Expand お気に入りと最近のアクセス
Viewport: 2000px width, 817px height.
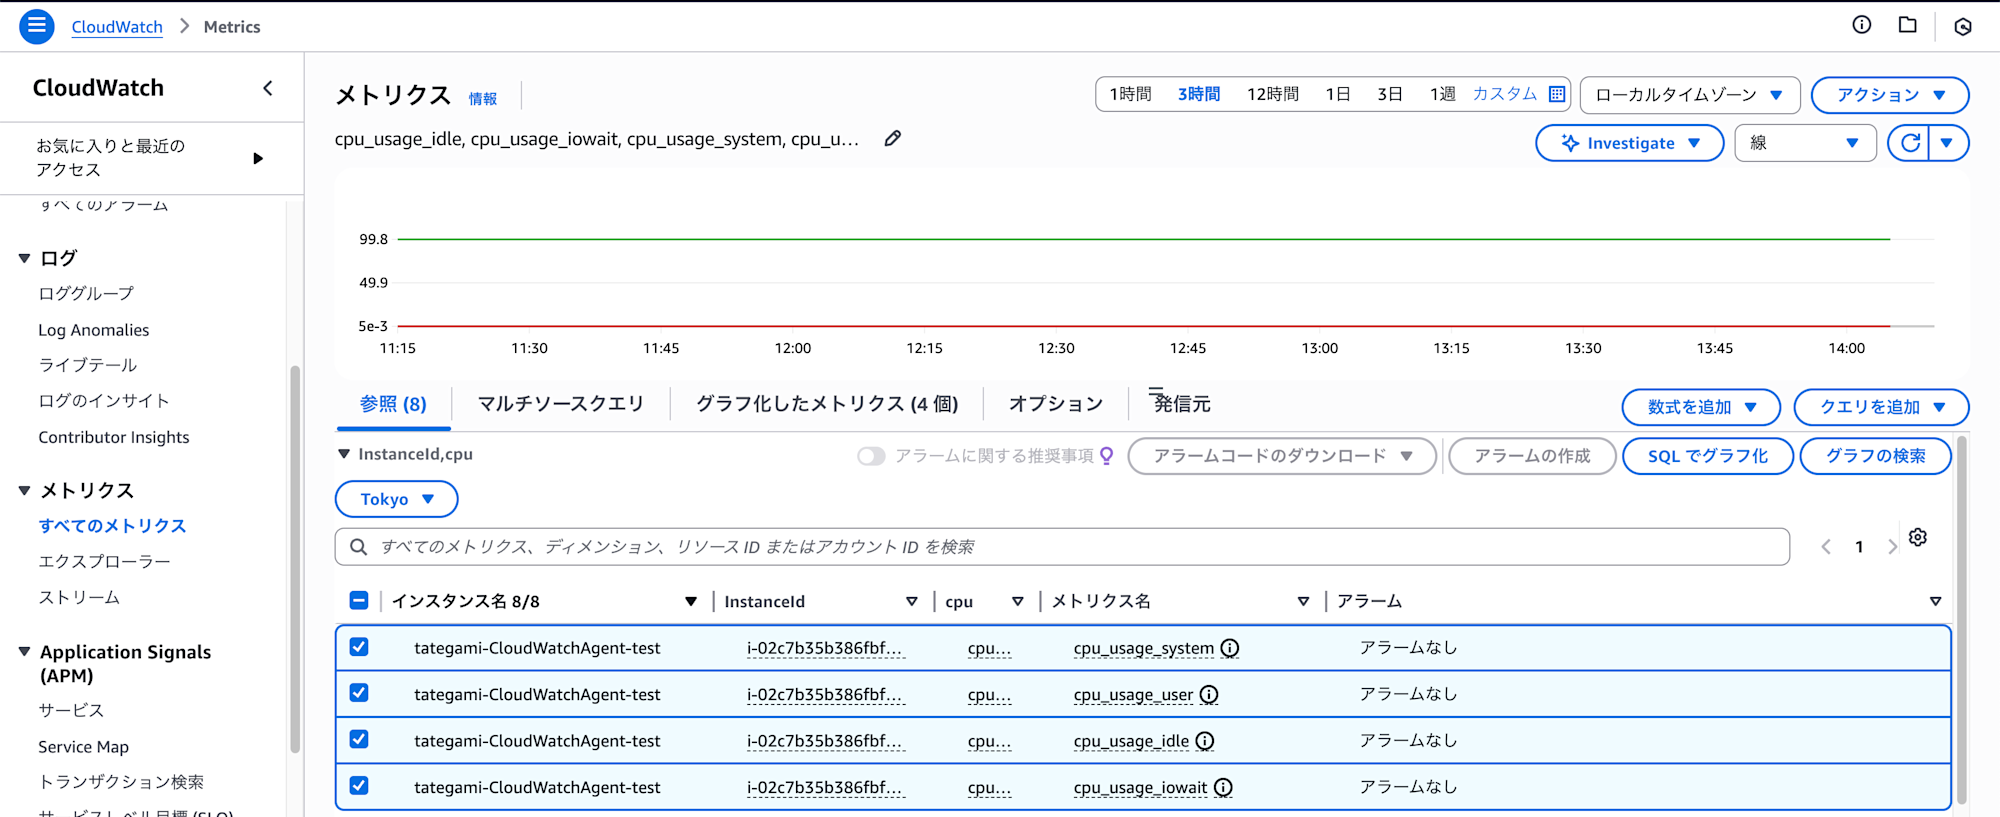[x=258, y=158]
